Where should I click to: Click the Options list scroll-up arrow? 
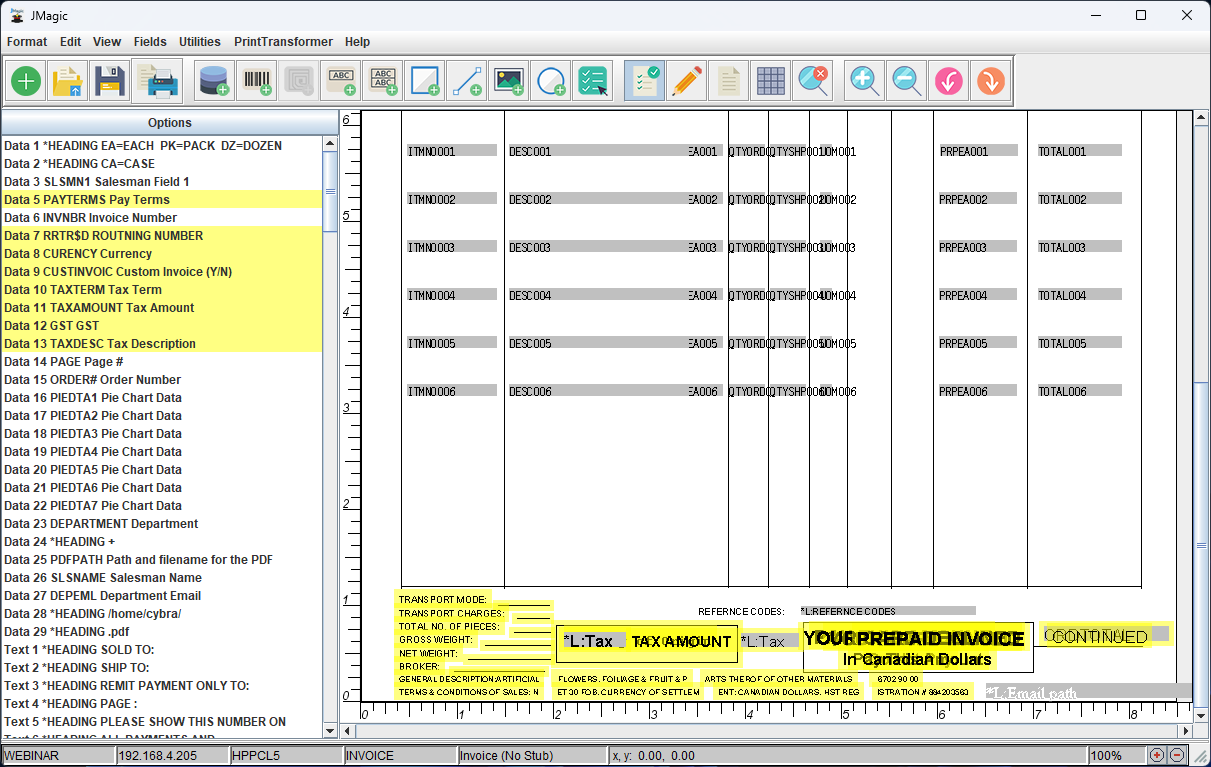click(330, 144)
